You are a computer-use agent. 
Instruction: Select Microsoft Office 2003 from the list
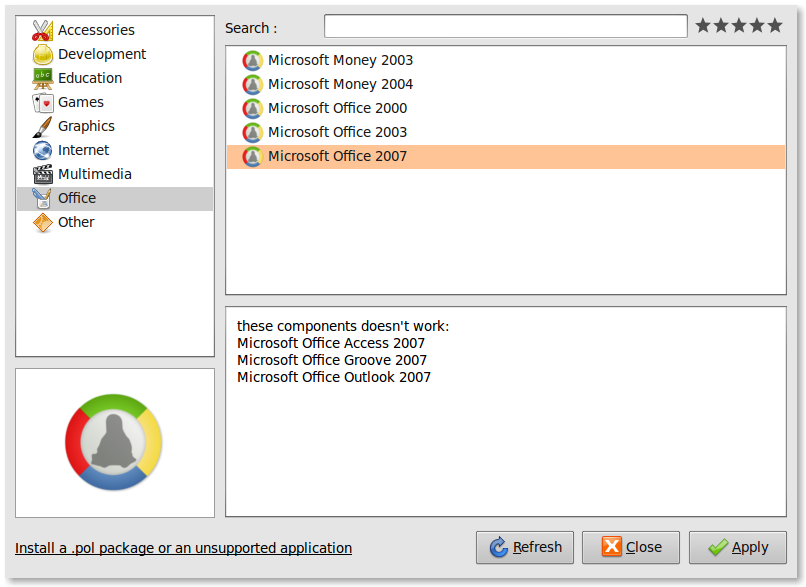tap(337, 132)
